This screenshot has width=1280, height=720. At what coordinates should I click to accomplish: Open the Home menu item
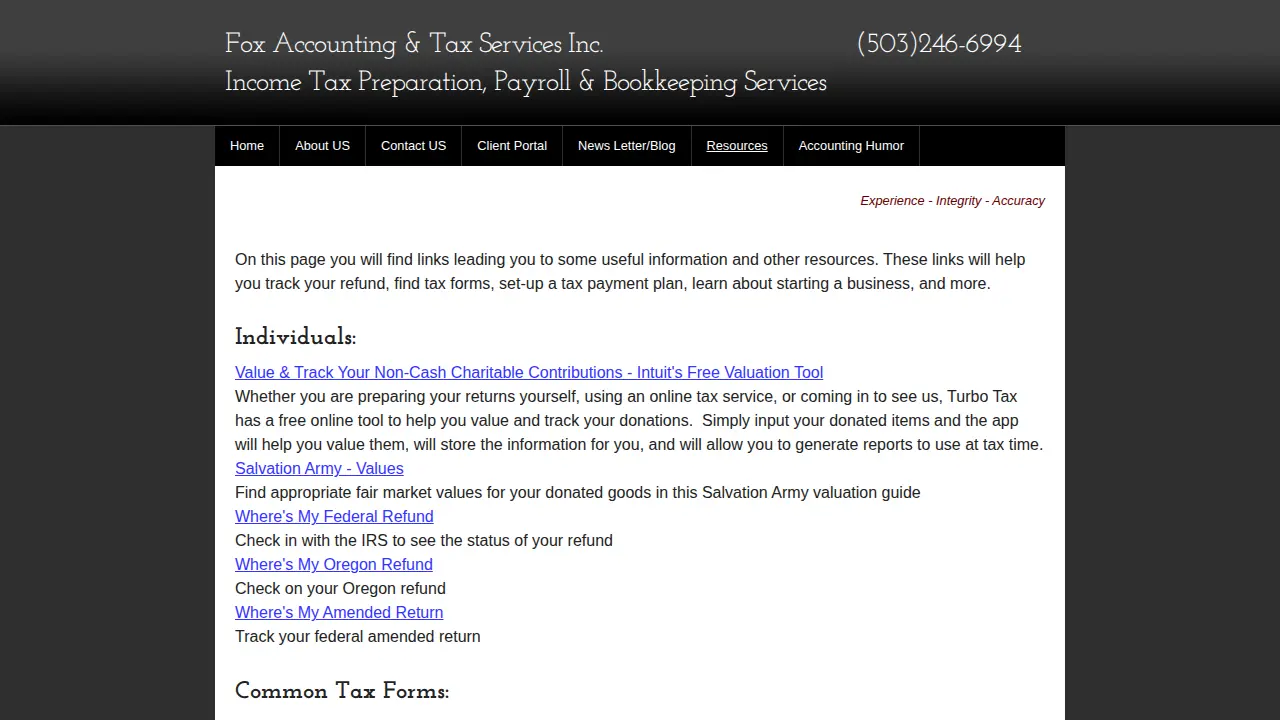pos(247,146)
